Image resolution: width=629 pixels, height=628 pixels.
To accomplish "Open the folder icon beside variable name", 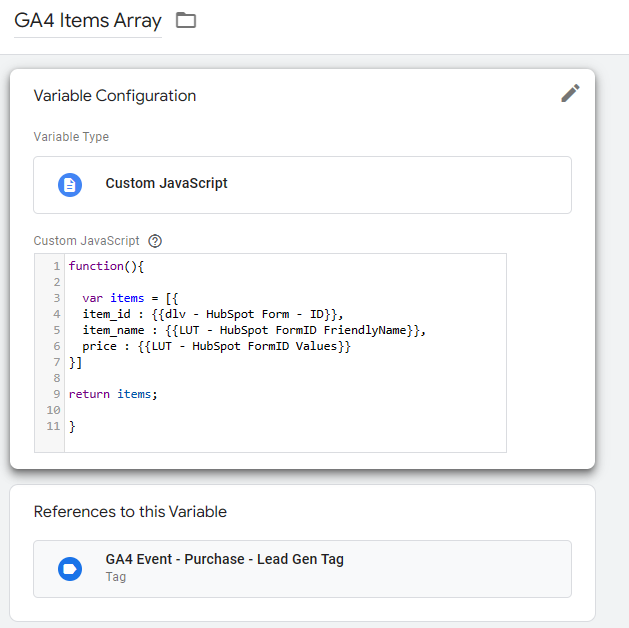I will tap(186, 20).
